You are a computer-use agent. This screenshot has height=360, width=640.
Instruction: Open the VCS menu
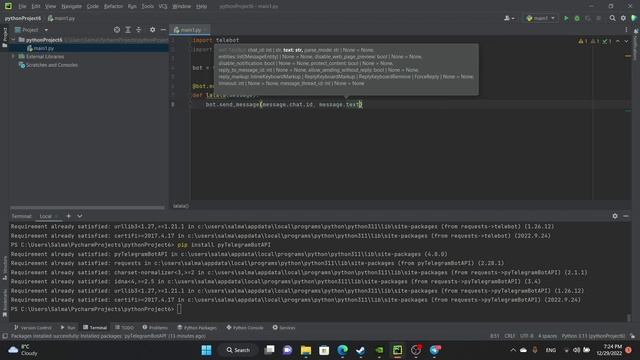coord(163,6)
